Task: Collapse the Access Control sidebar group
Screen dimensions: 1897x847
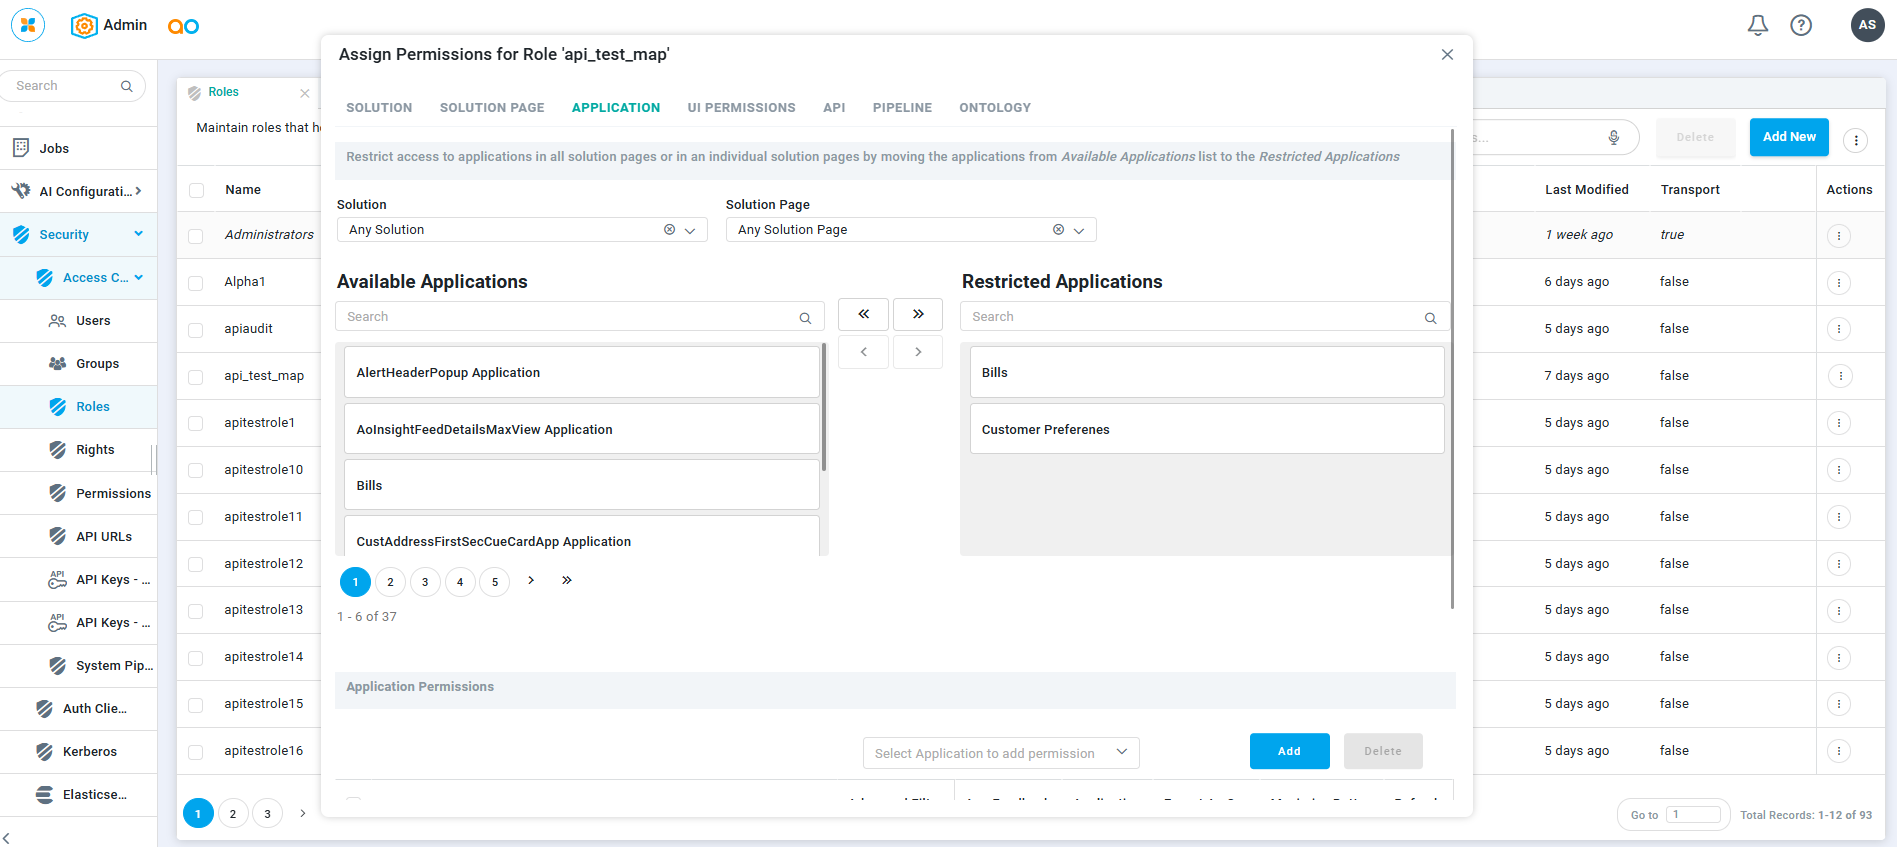Action: (x=138, y=277)
